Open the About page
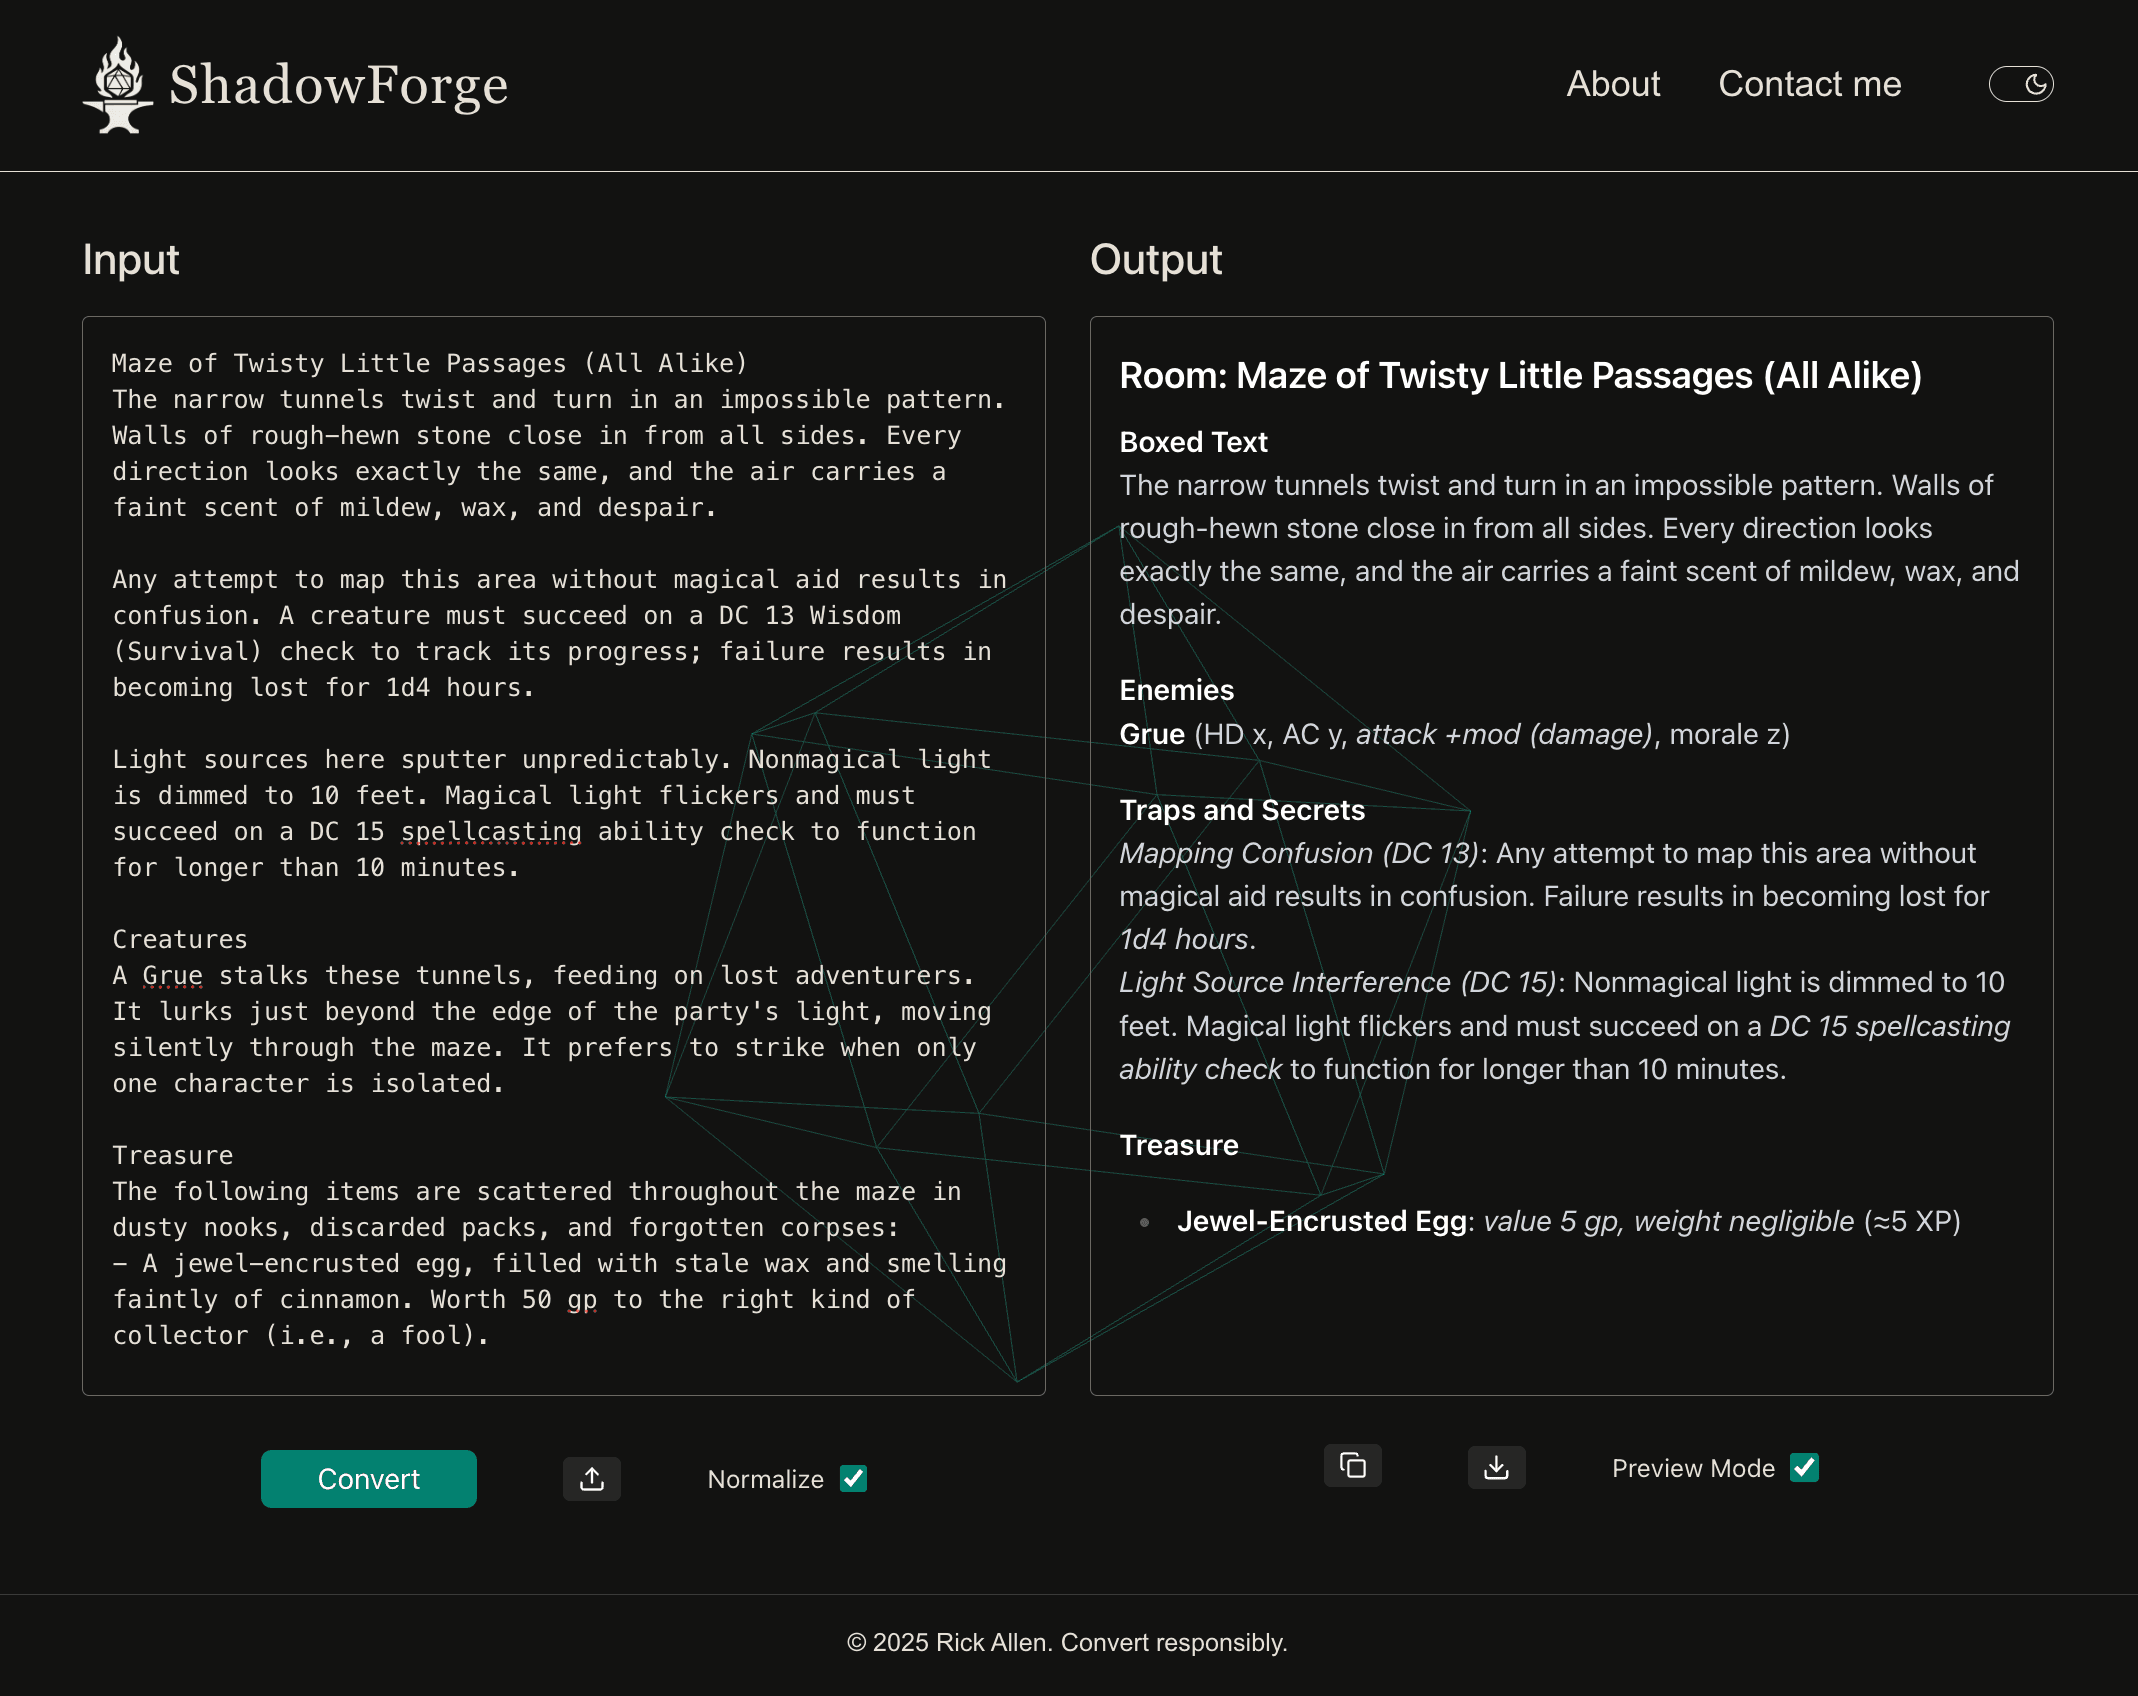The image size is (2138, 1696). (x=1612, y=84)
